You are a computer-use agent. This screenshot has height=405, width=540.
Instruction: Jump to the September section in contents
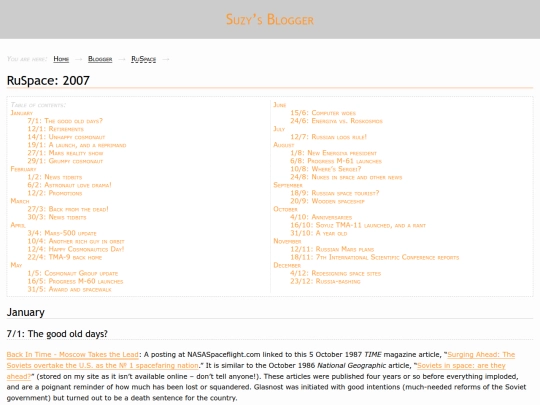point(288,185)
